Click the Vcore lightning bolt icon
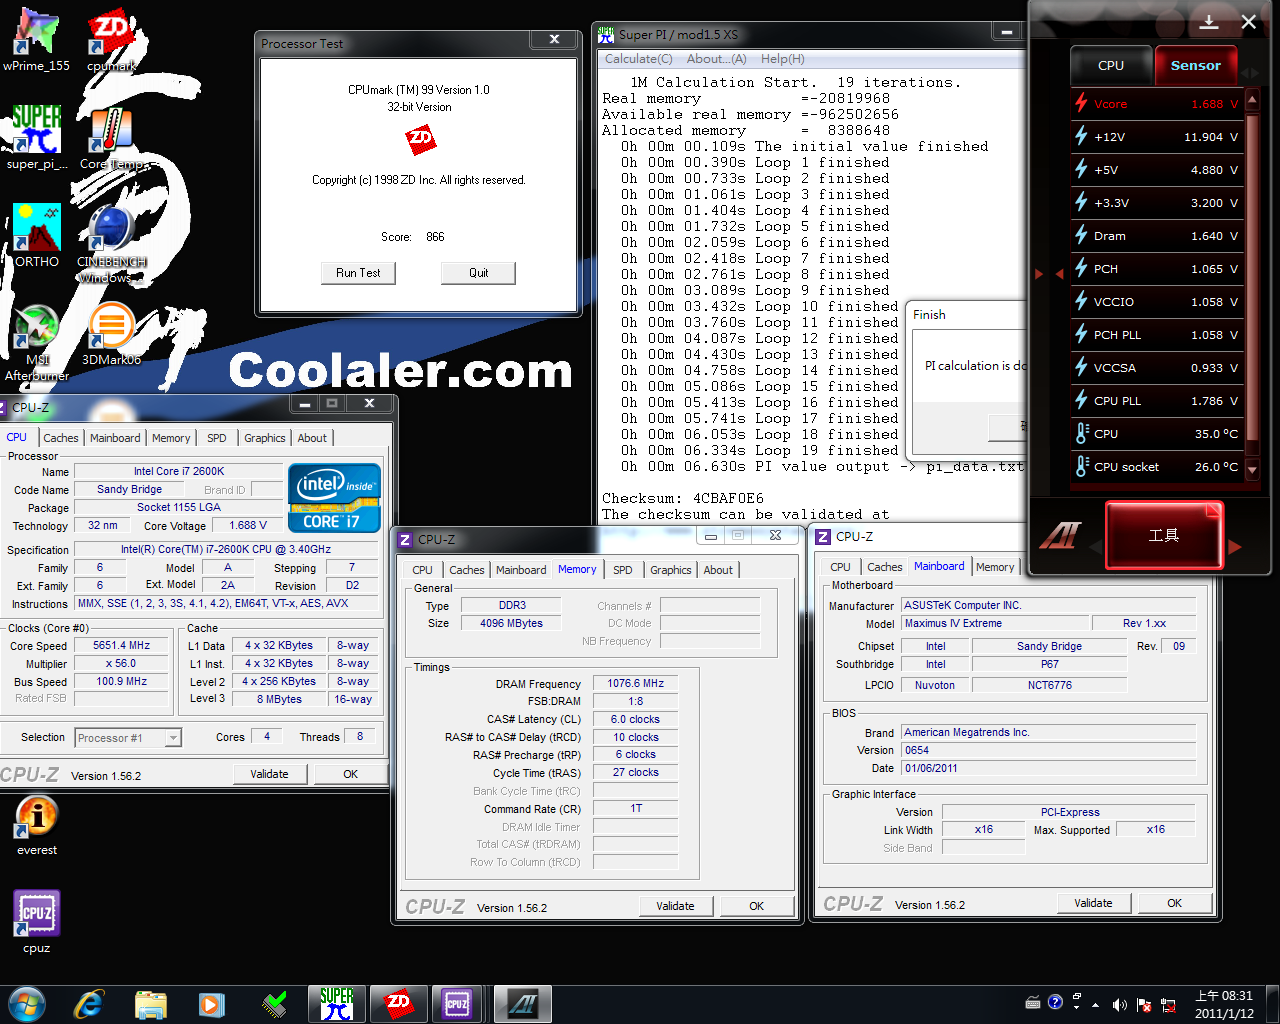 click(x=1081, y=103)
